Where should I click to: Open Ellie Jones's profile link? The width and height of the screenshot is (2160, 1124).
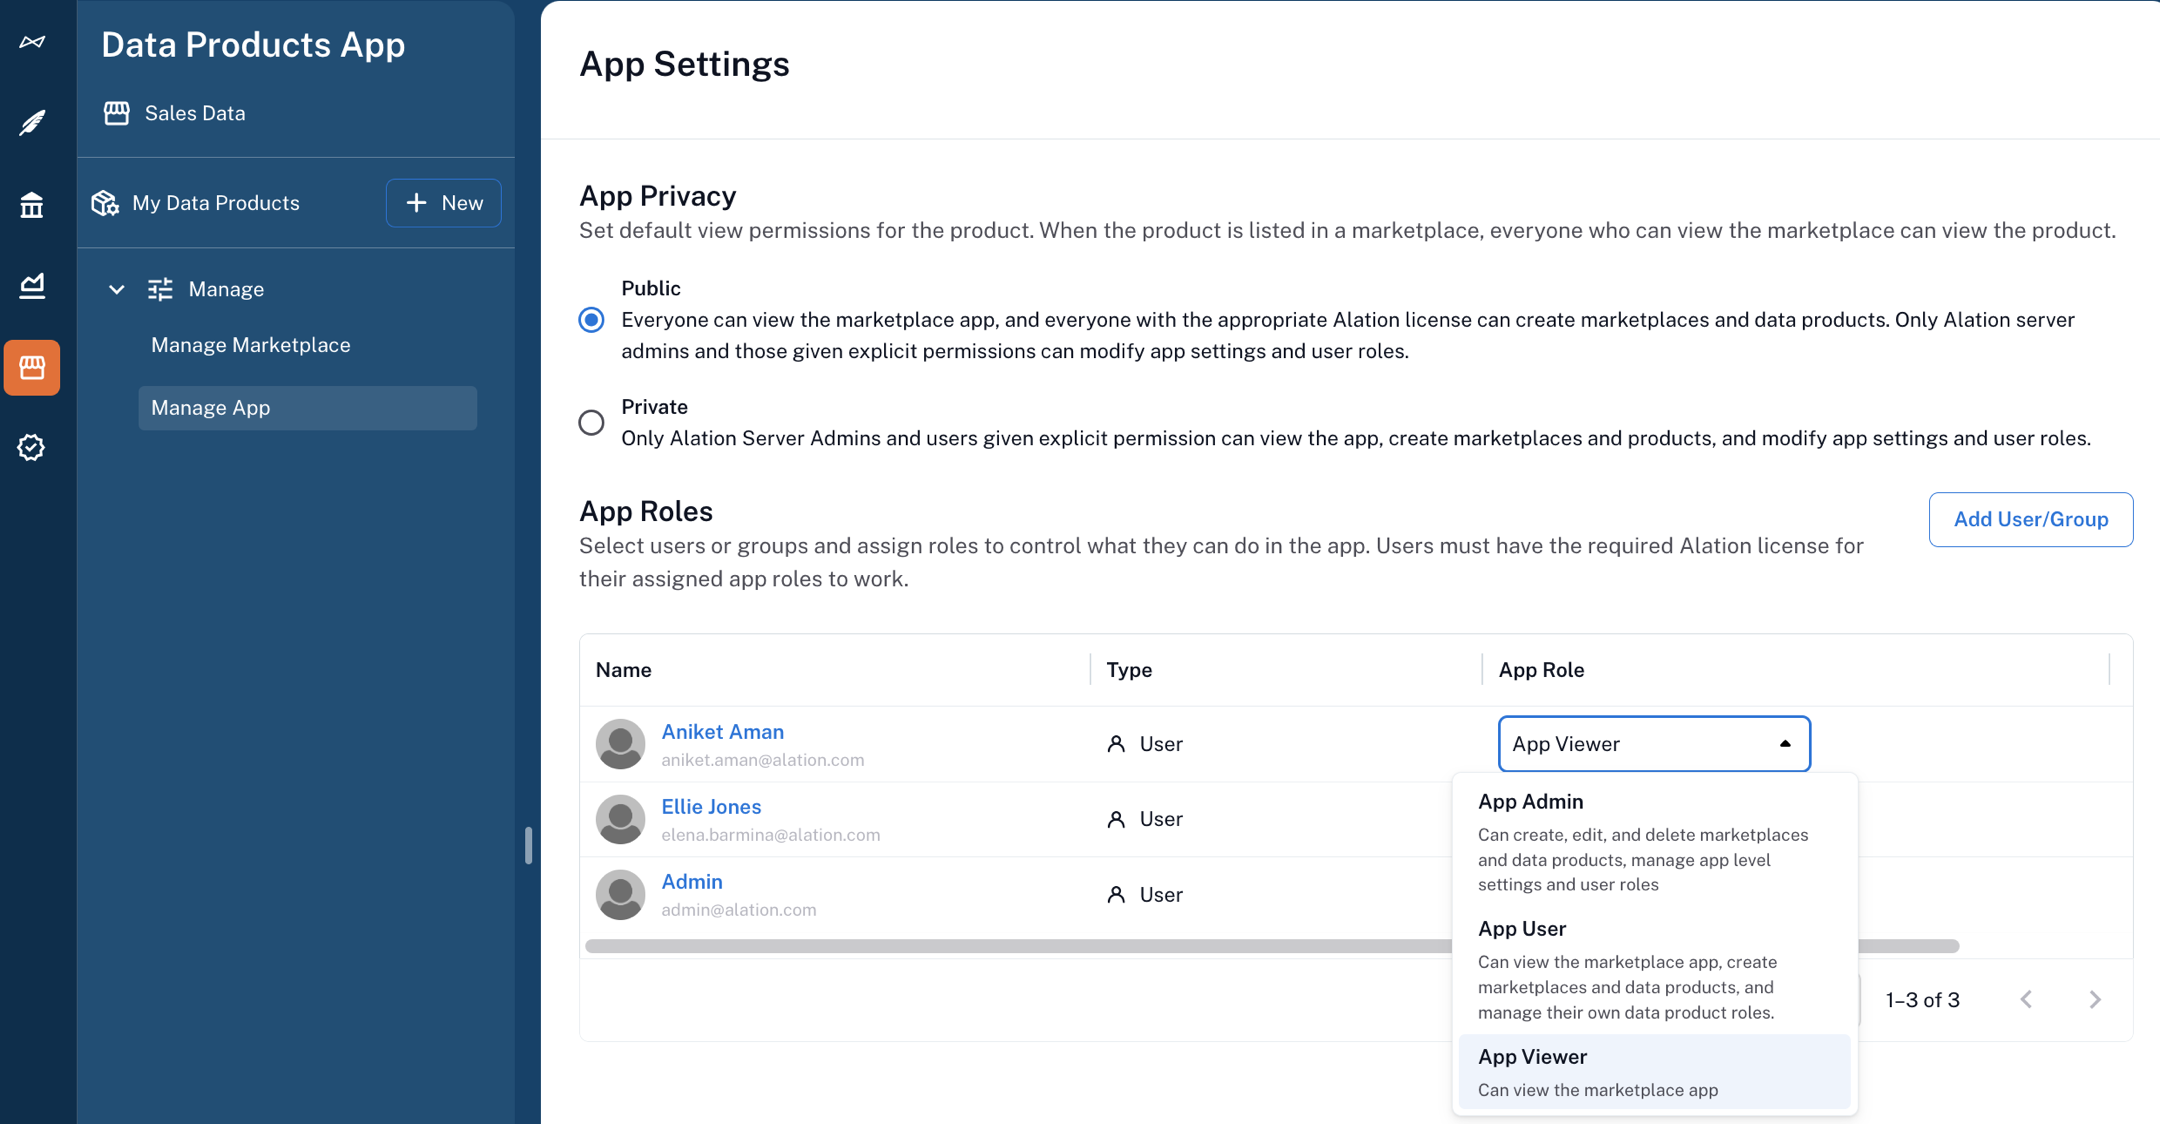point(711,806)
